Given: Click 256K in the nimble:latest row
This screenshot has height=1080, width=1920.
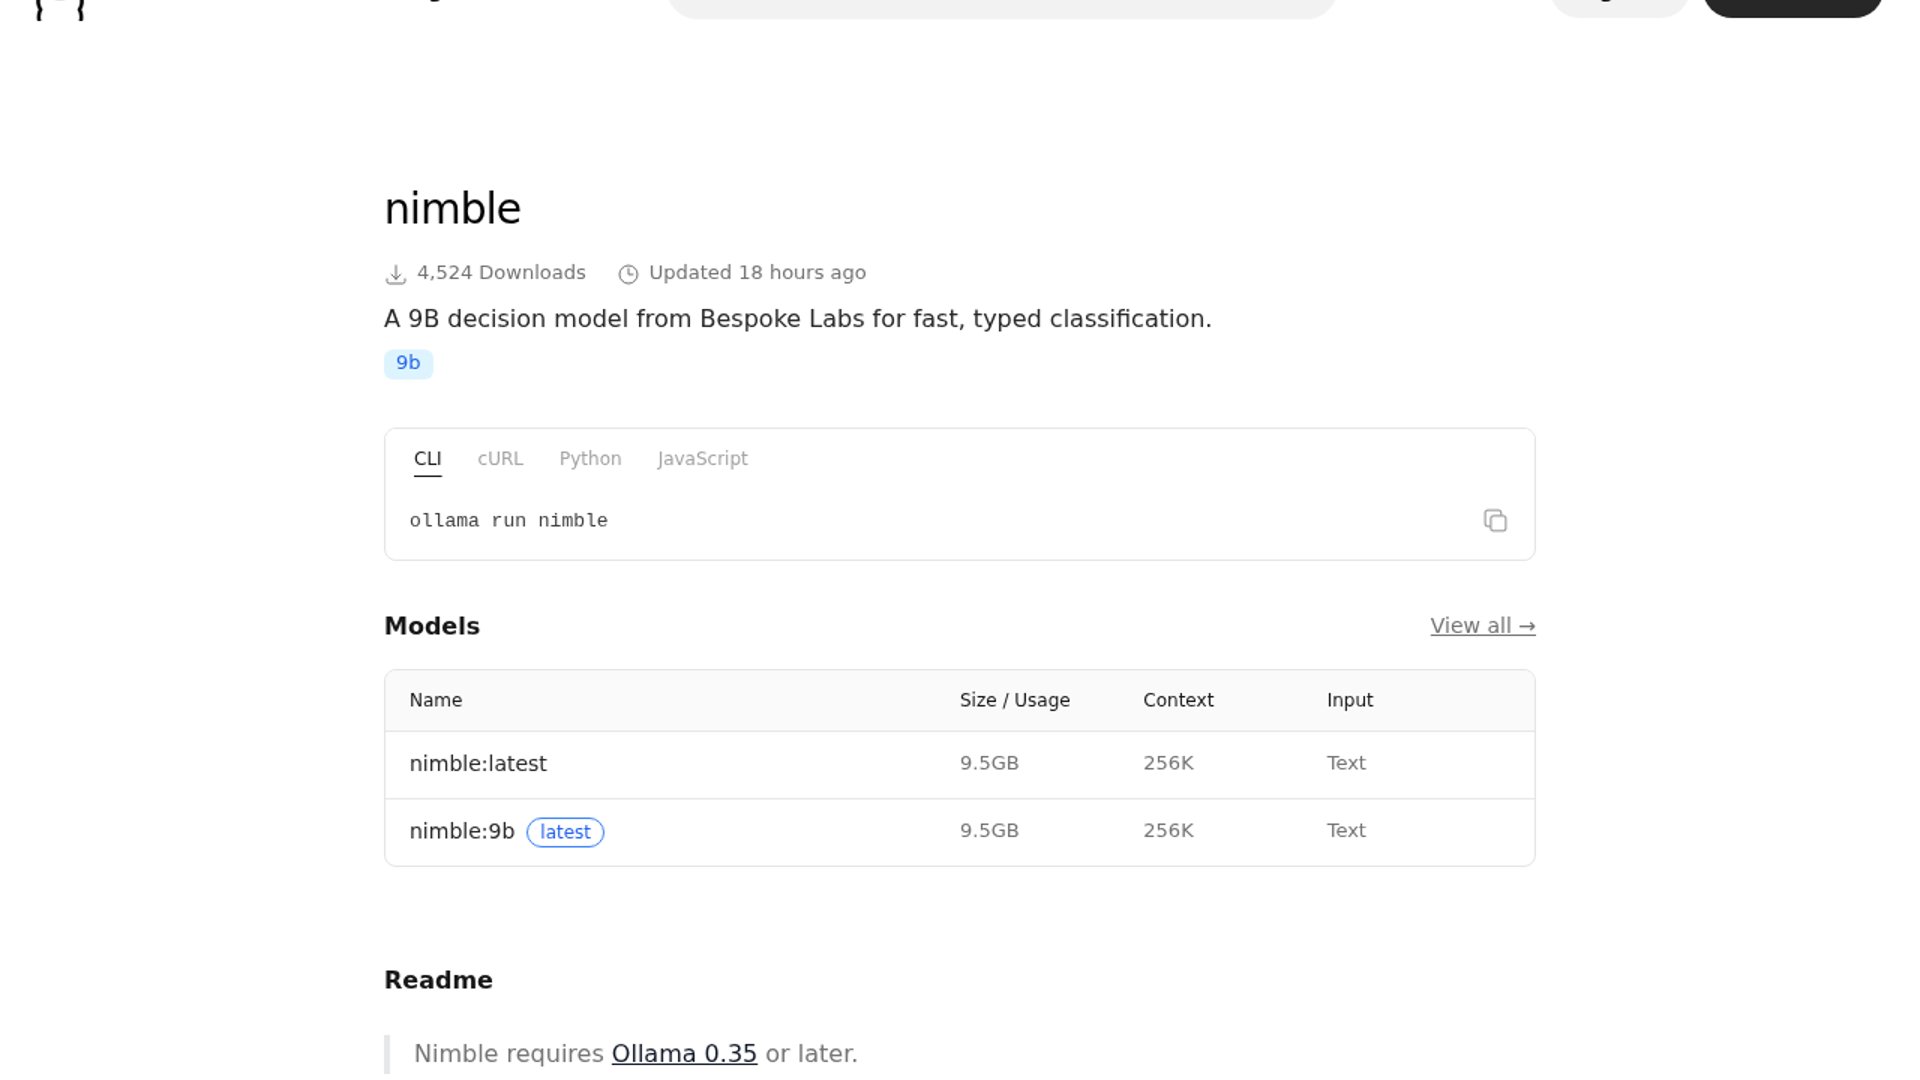Looking at the screenshot, I should [x=1168, y=763].
